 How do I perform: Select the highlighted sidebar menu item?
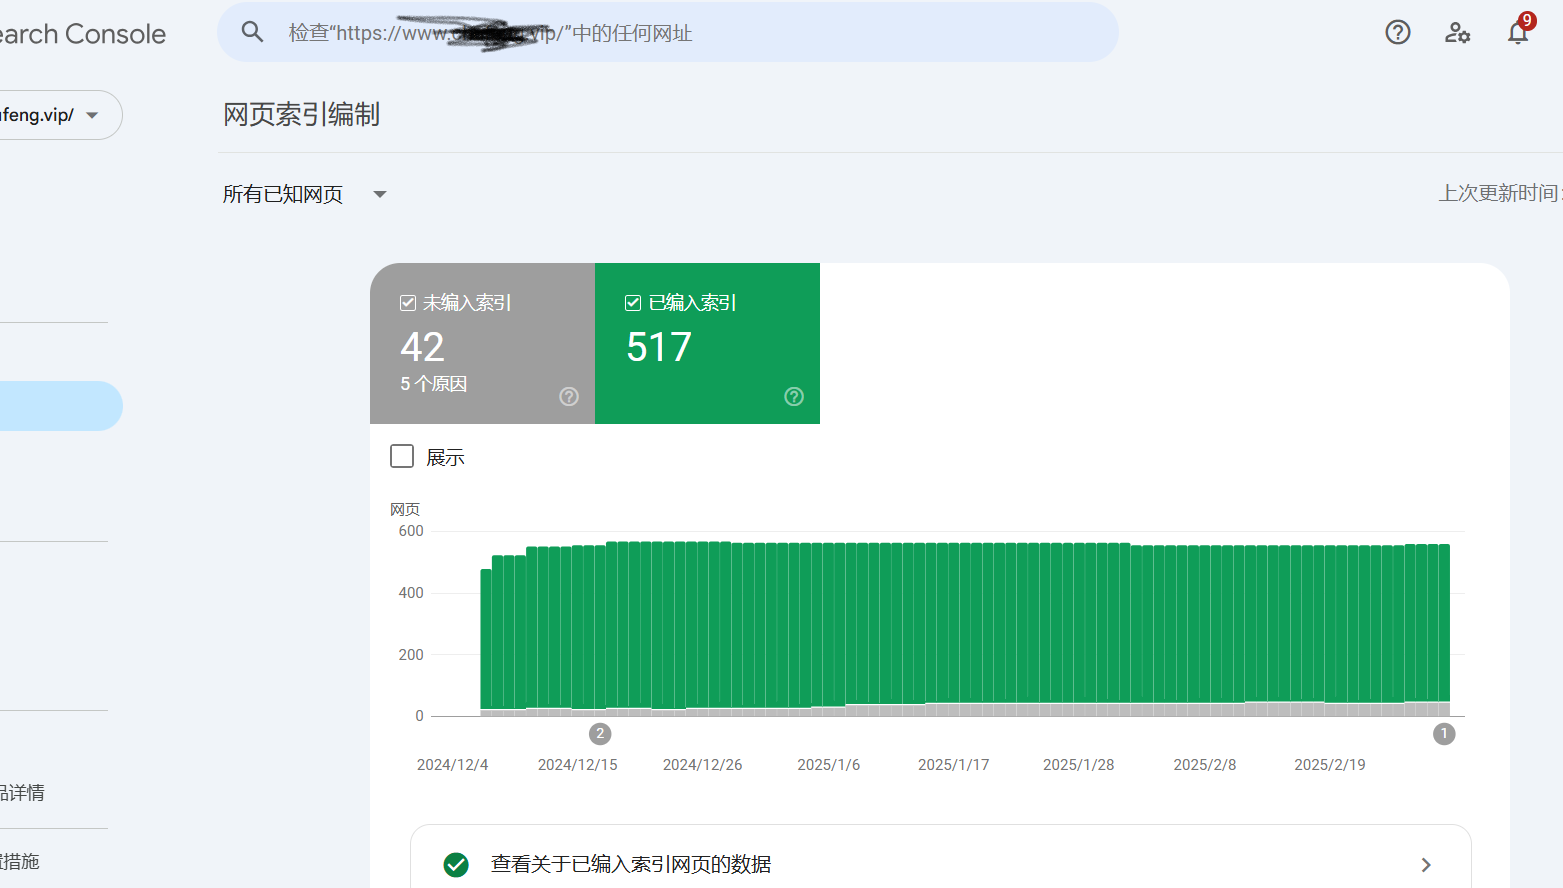[61, 406]
